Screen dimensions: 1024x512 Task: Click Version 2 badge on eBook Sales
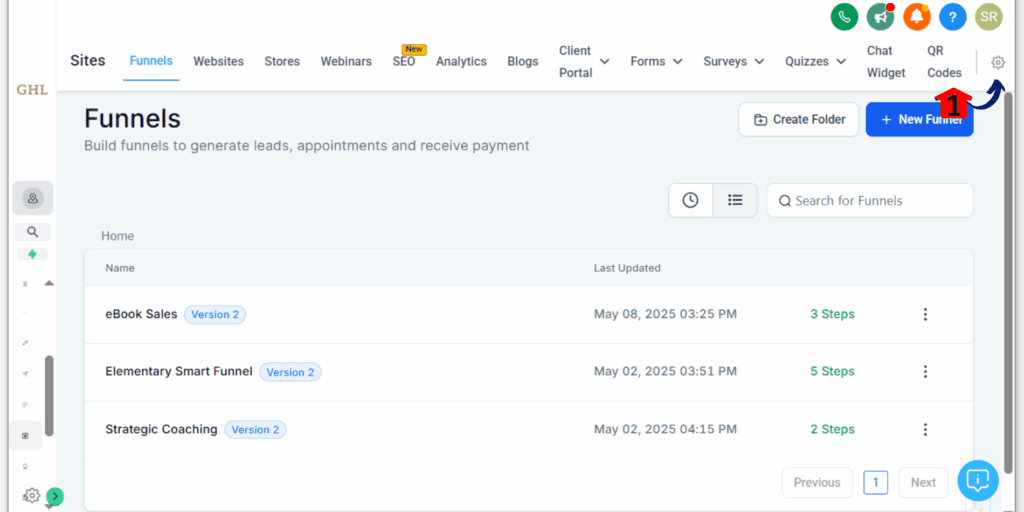point(215,315)
